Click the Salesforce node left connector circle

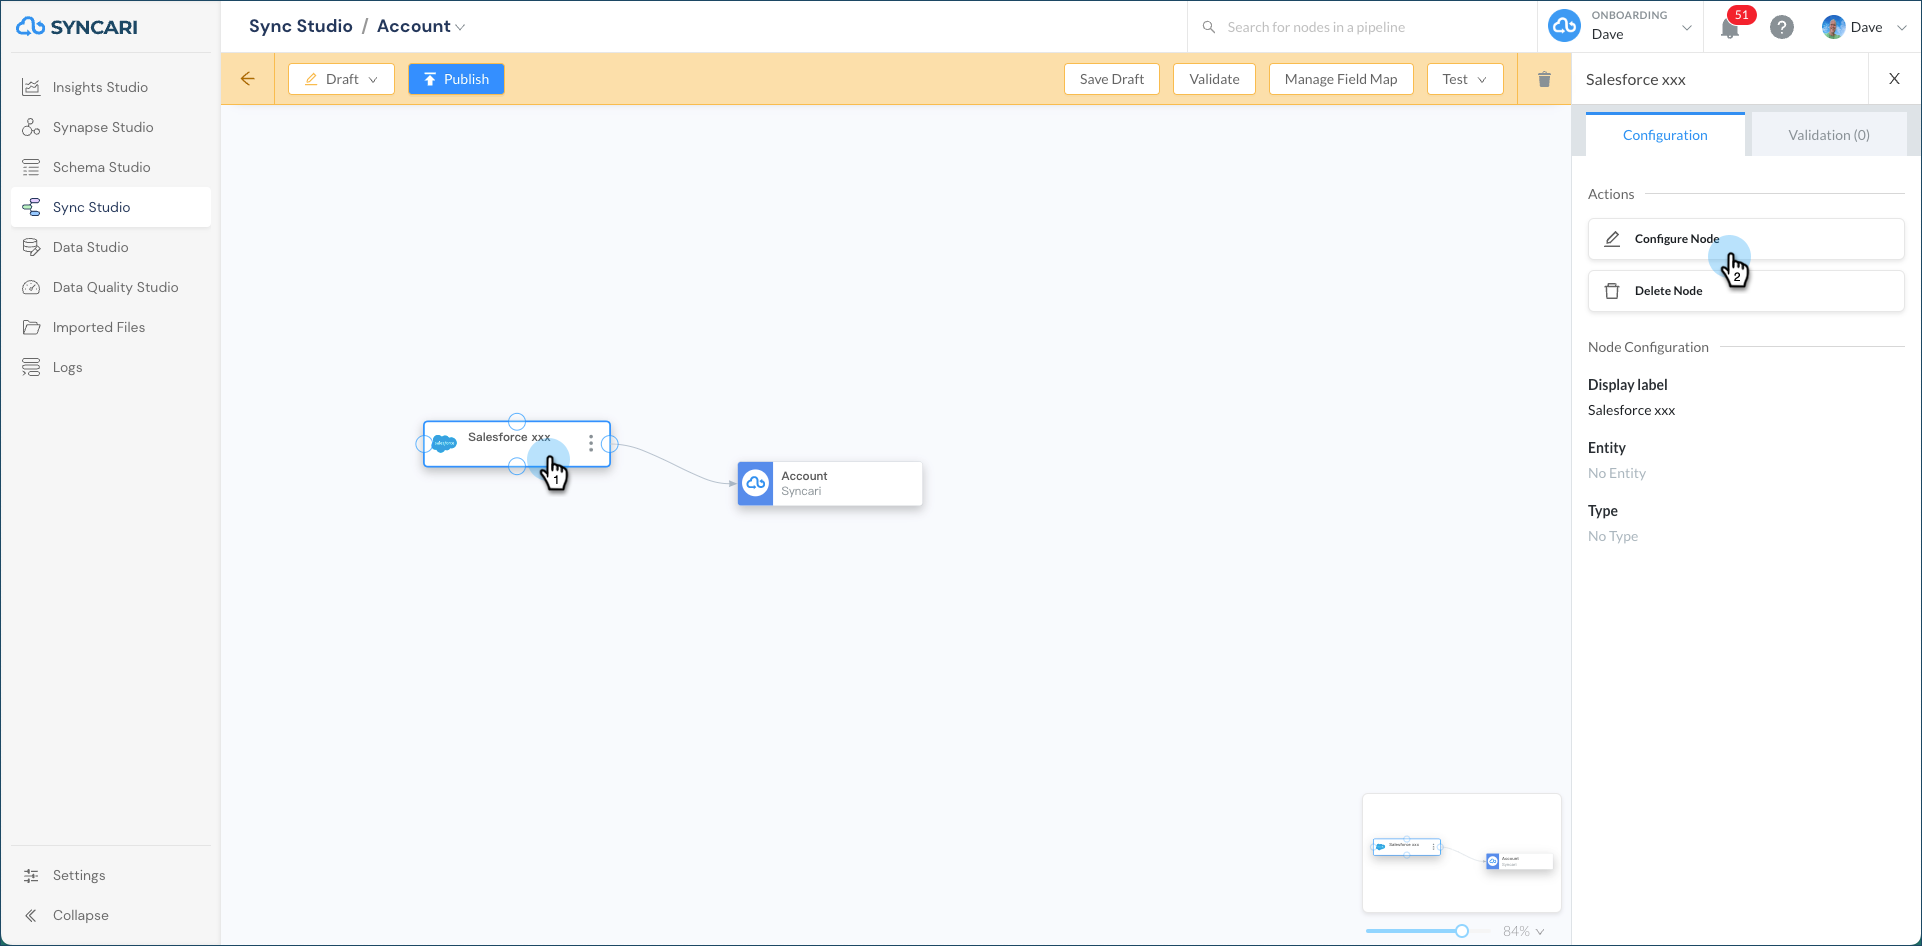click(x=424, y=443)
